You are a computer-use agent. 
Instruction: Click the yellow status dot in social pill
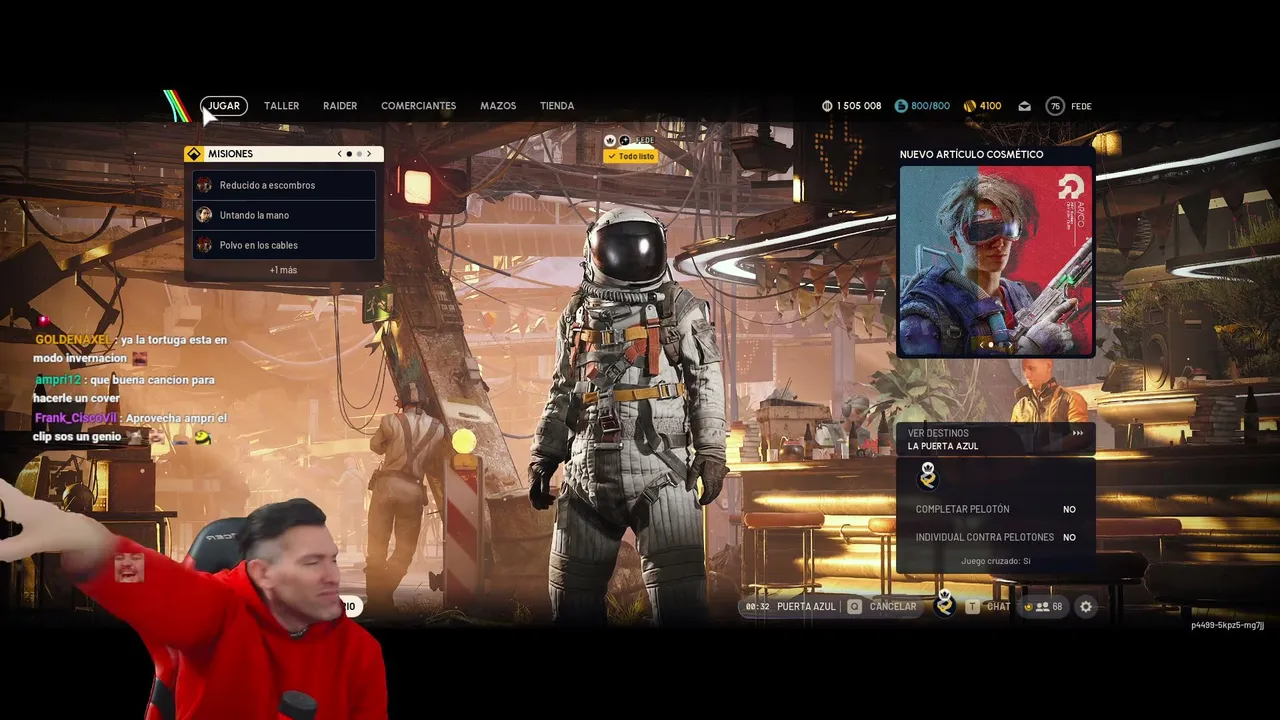pos(1028,607)
